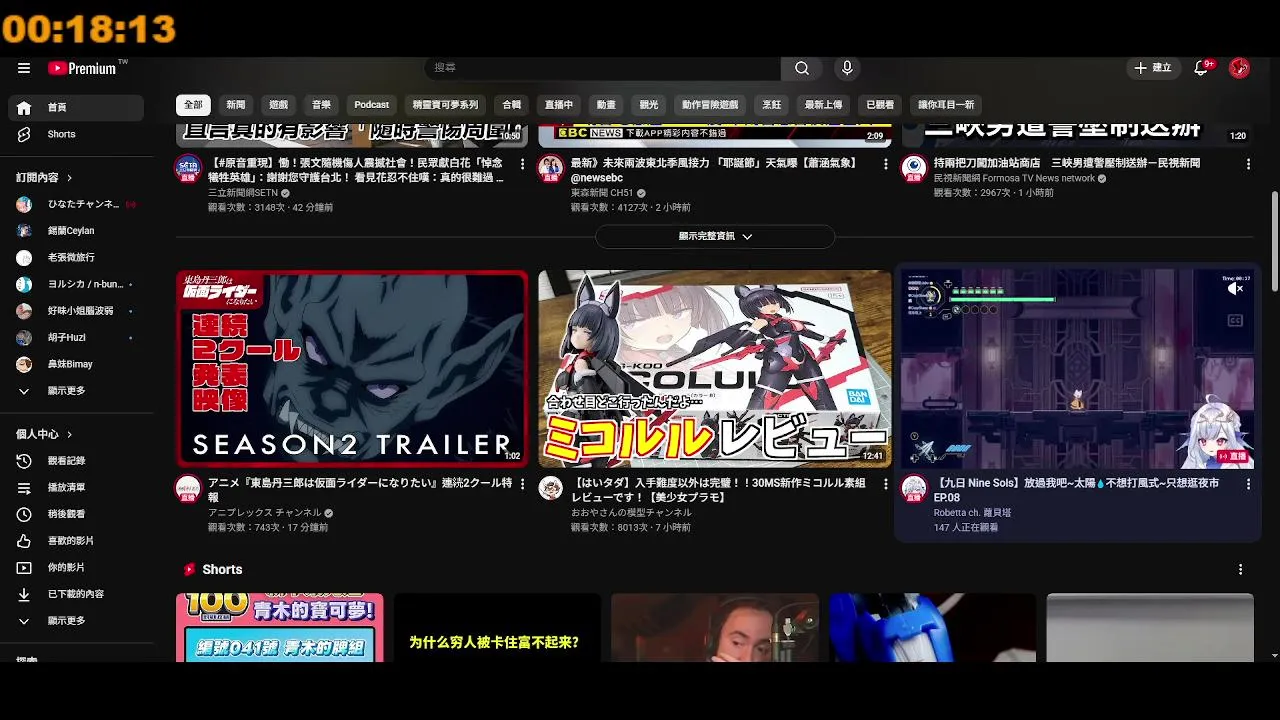
Task: Open 東森新聞 channel avatar
Action: [x=550, y=168]
